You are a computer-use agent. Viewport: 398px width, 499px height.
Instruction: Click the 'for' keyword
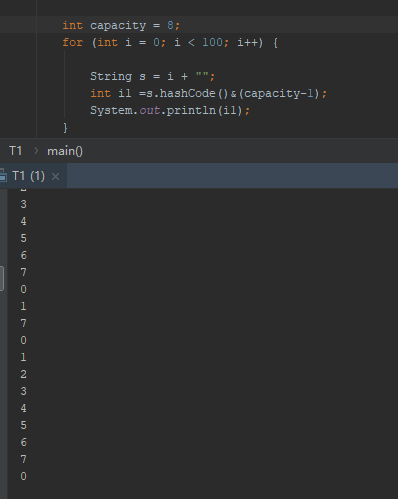coord(73,43)
